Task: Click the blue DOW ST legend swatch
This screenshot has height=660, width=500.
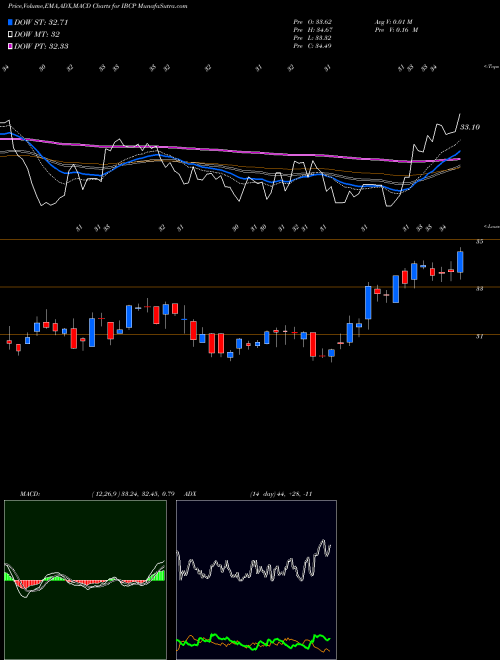Action: pos(11,22)
